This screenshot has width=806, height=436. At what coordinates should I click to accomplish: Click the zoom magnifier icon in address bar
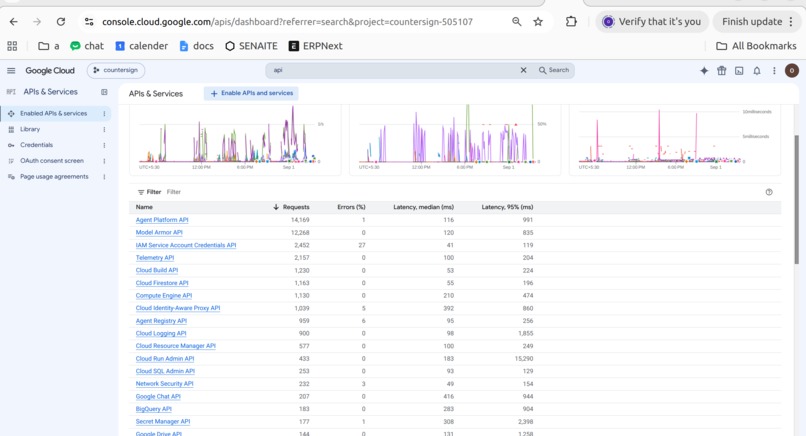coord(517,22)
